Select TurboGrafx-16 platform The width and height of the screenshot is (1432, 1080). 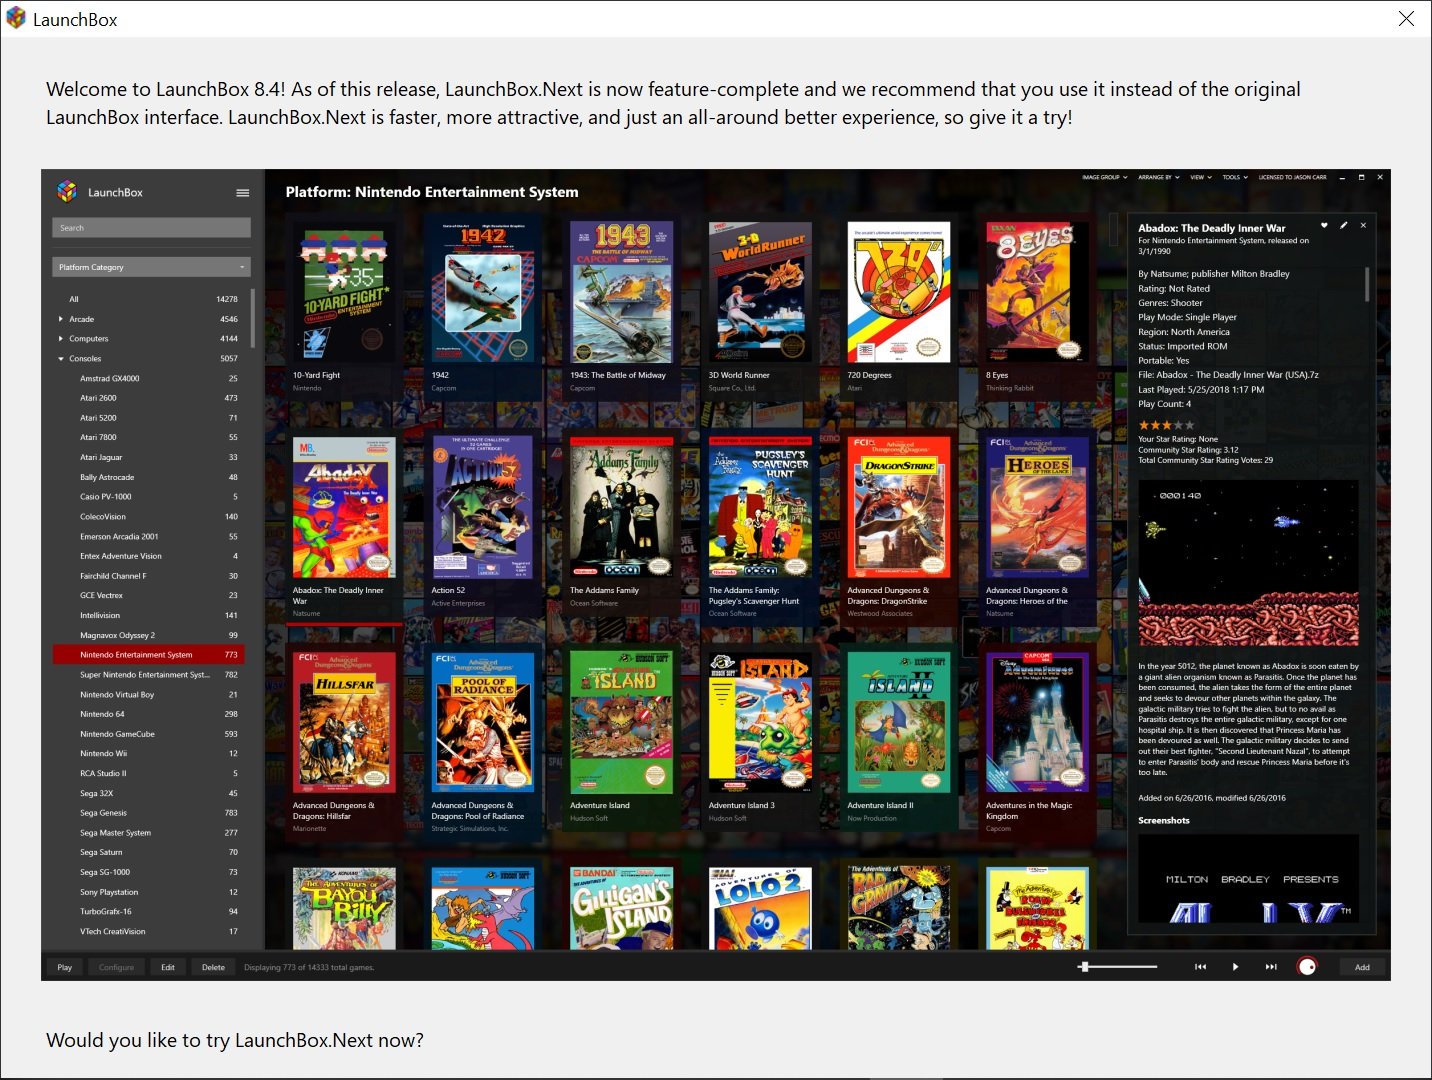[149, 912]
